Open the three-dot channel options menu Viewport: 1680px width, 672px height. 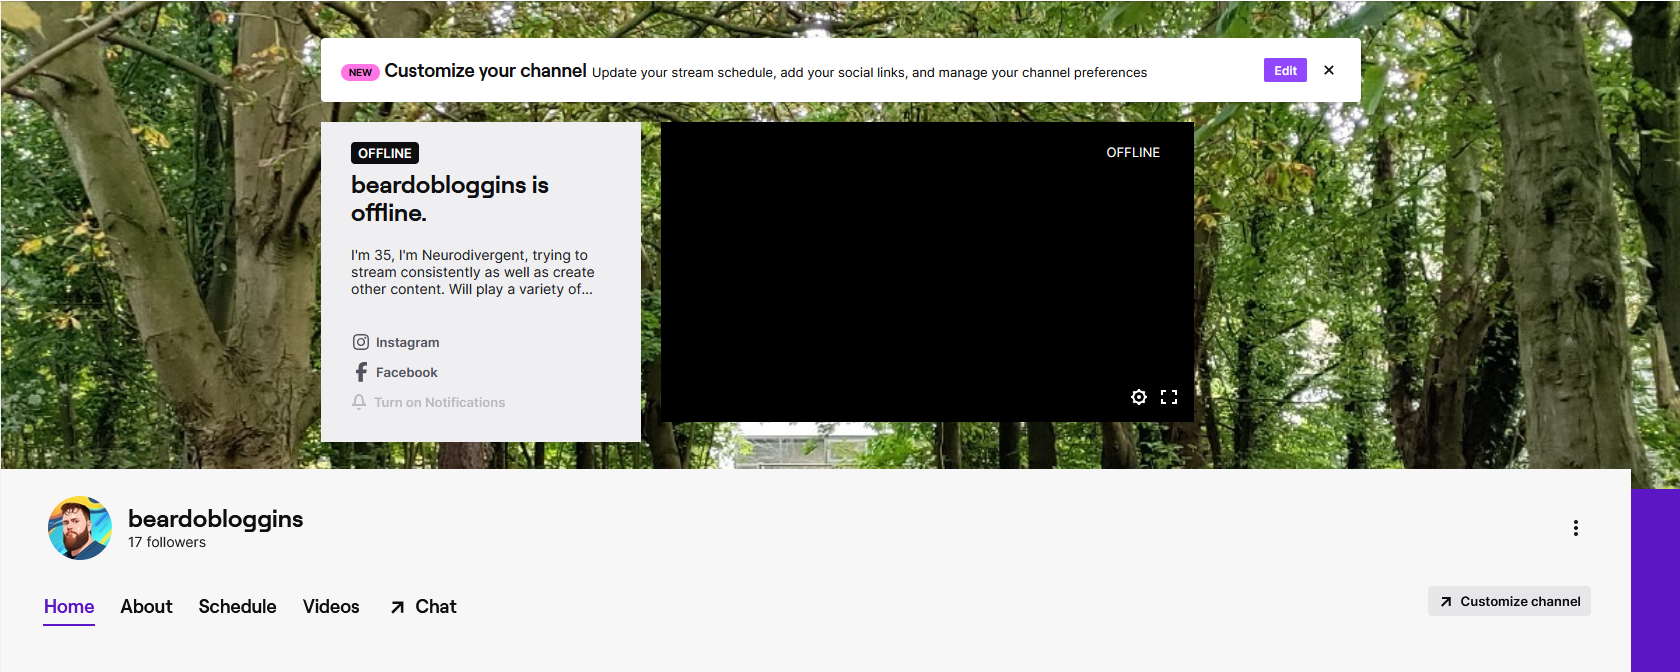[1575, 528]
